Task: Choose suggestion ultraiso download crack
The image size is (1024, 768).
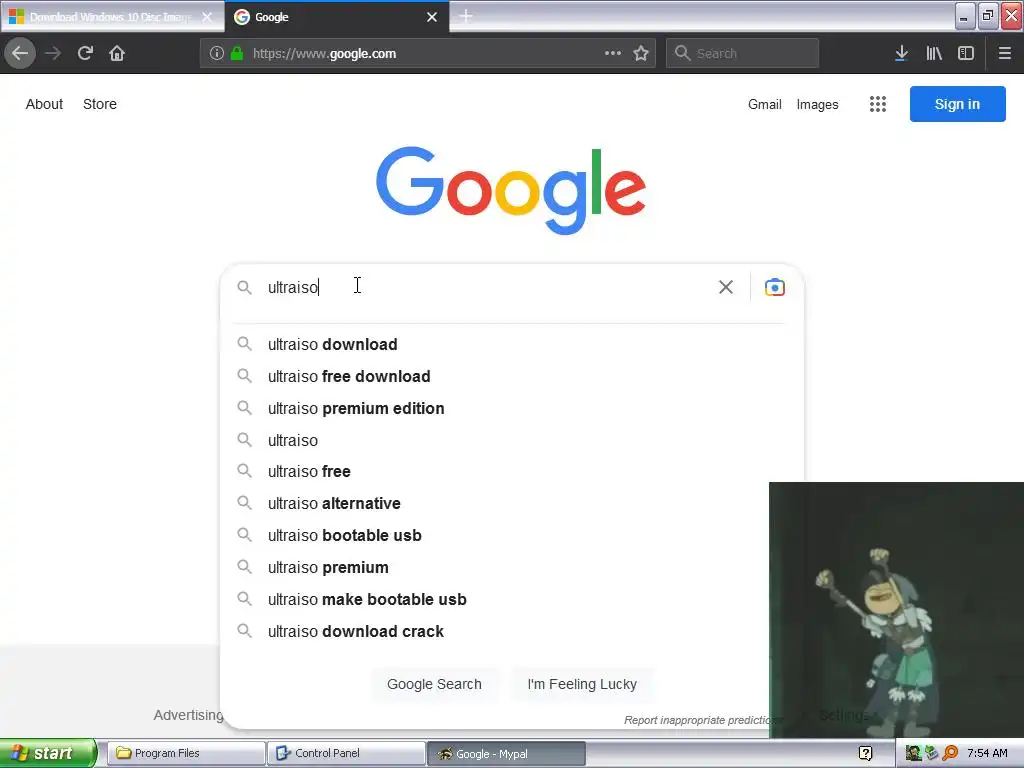Action: 496,632
